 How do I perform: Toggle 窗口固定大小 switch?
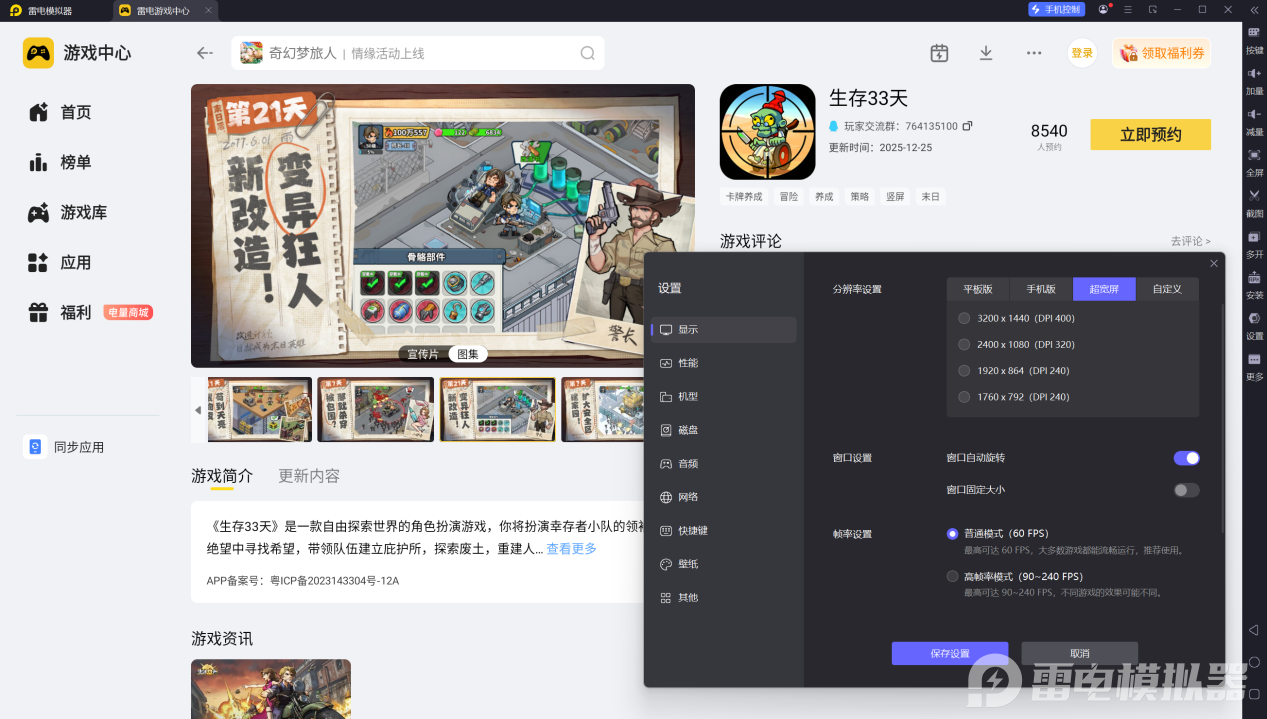(x=1186, y=490)
